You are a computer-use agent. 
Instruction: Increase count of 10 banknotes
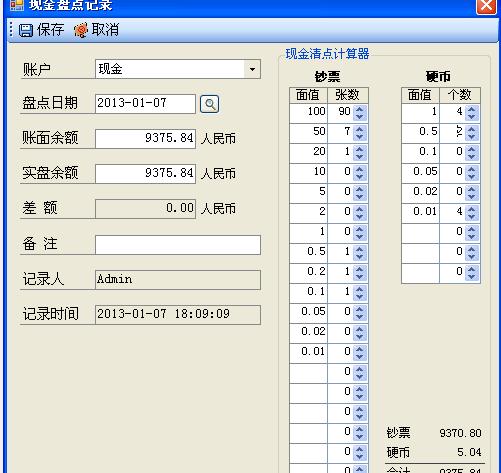pyautogui.click(x=360, y=169)
